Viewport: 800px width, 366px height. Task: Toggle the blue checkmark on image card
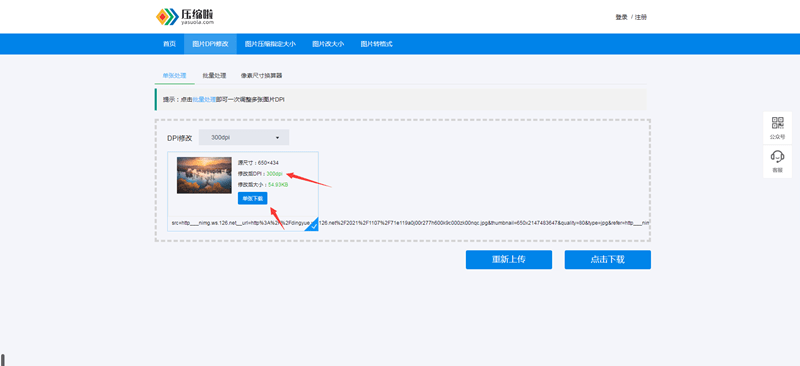[x=313, y=226]
